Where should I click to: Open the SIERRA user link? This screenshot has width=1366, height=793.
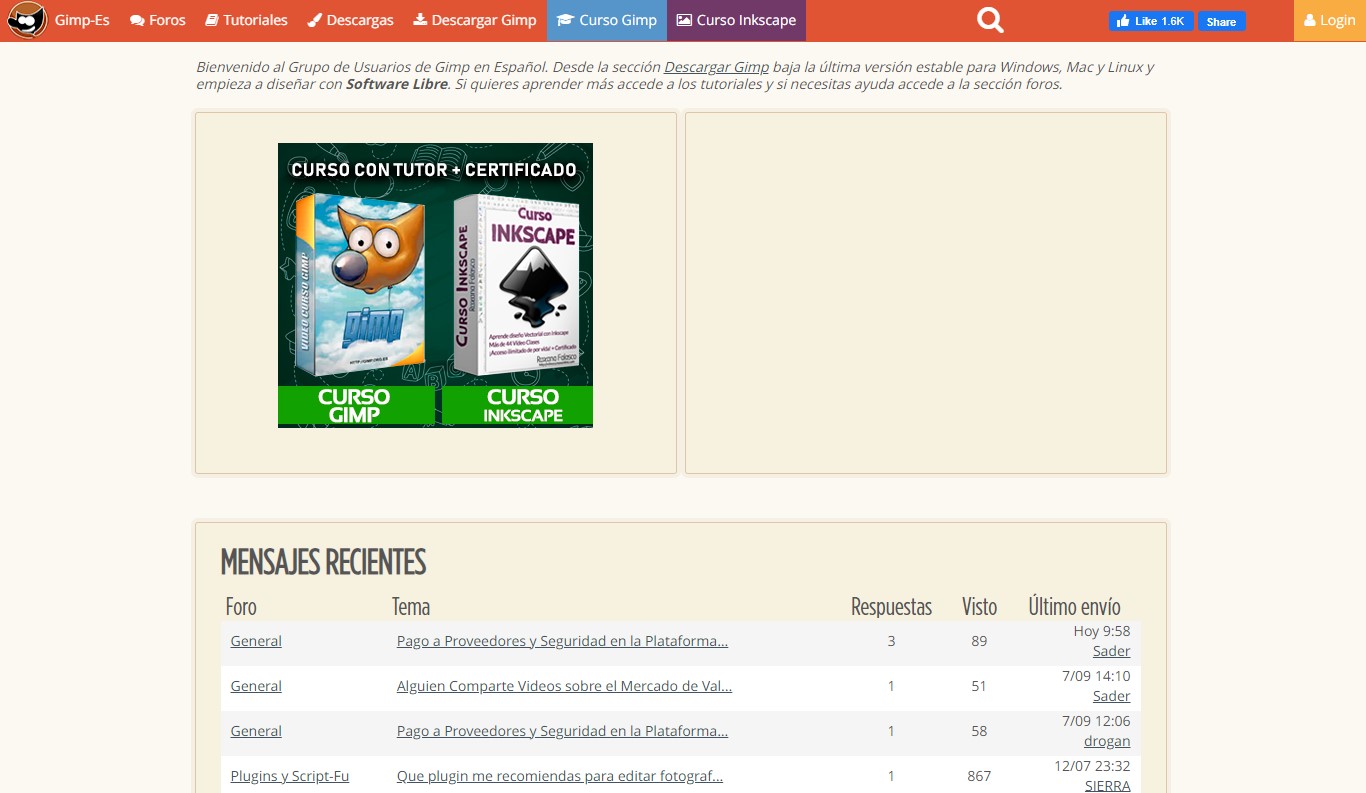tap(1107, 786)
